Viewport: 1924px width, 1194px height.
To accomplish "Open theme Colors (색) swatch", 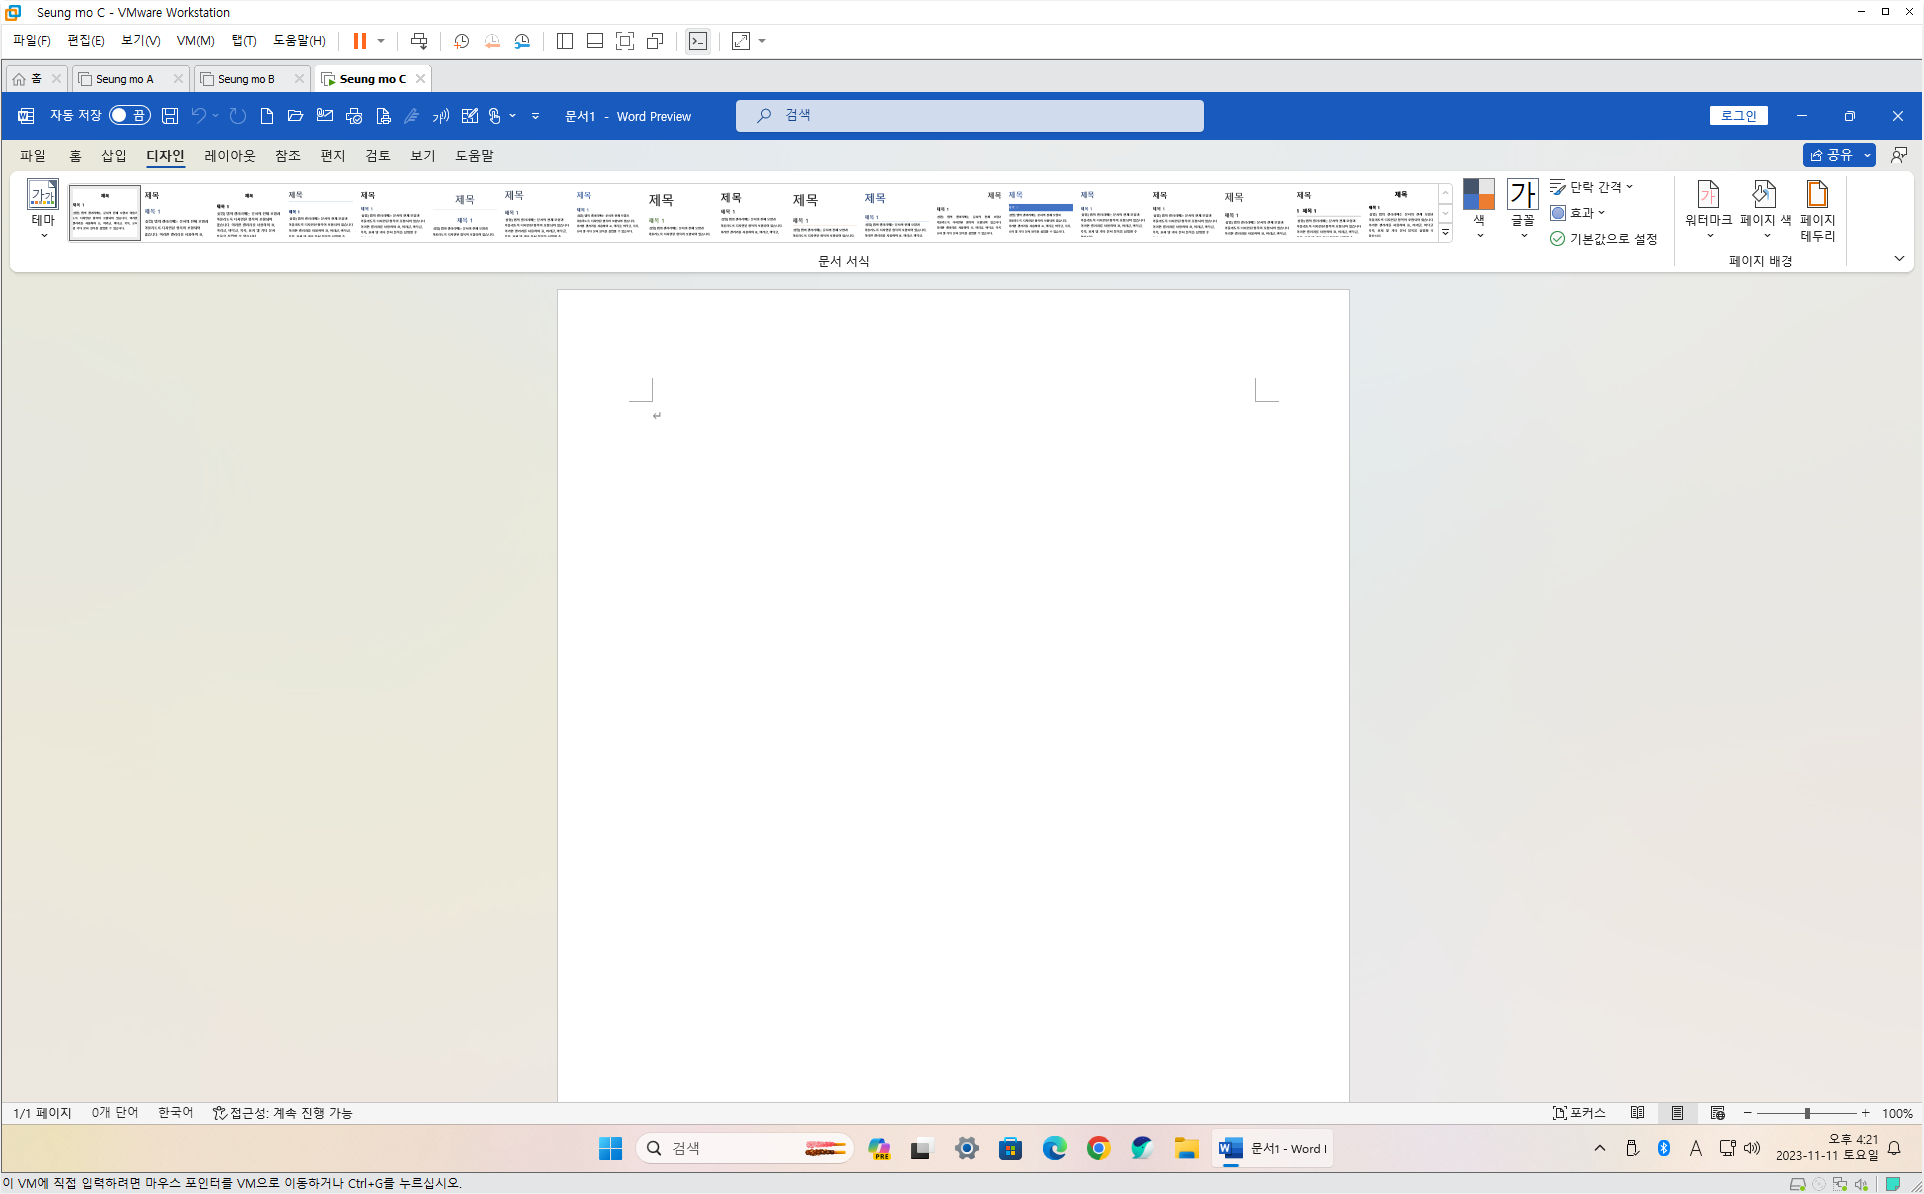I will click(x=1478, y=208).
